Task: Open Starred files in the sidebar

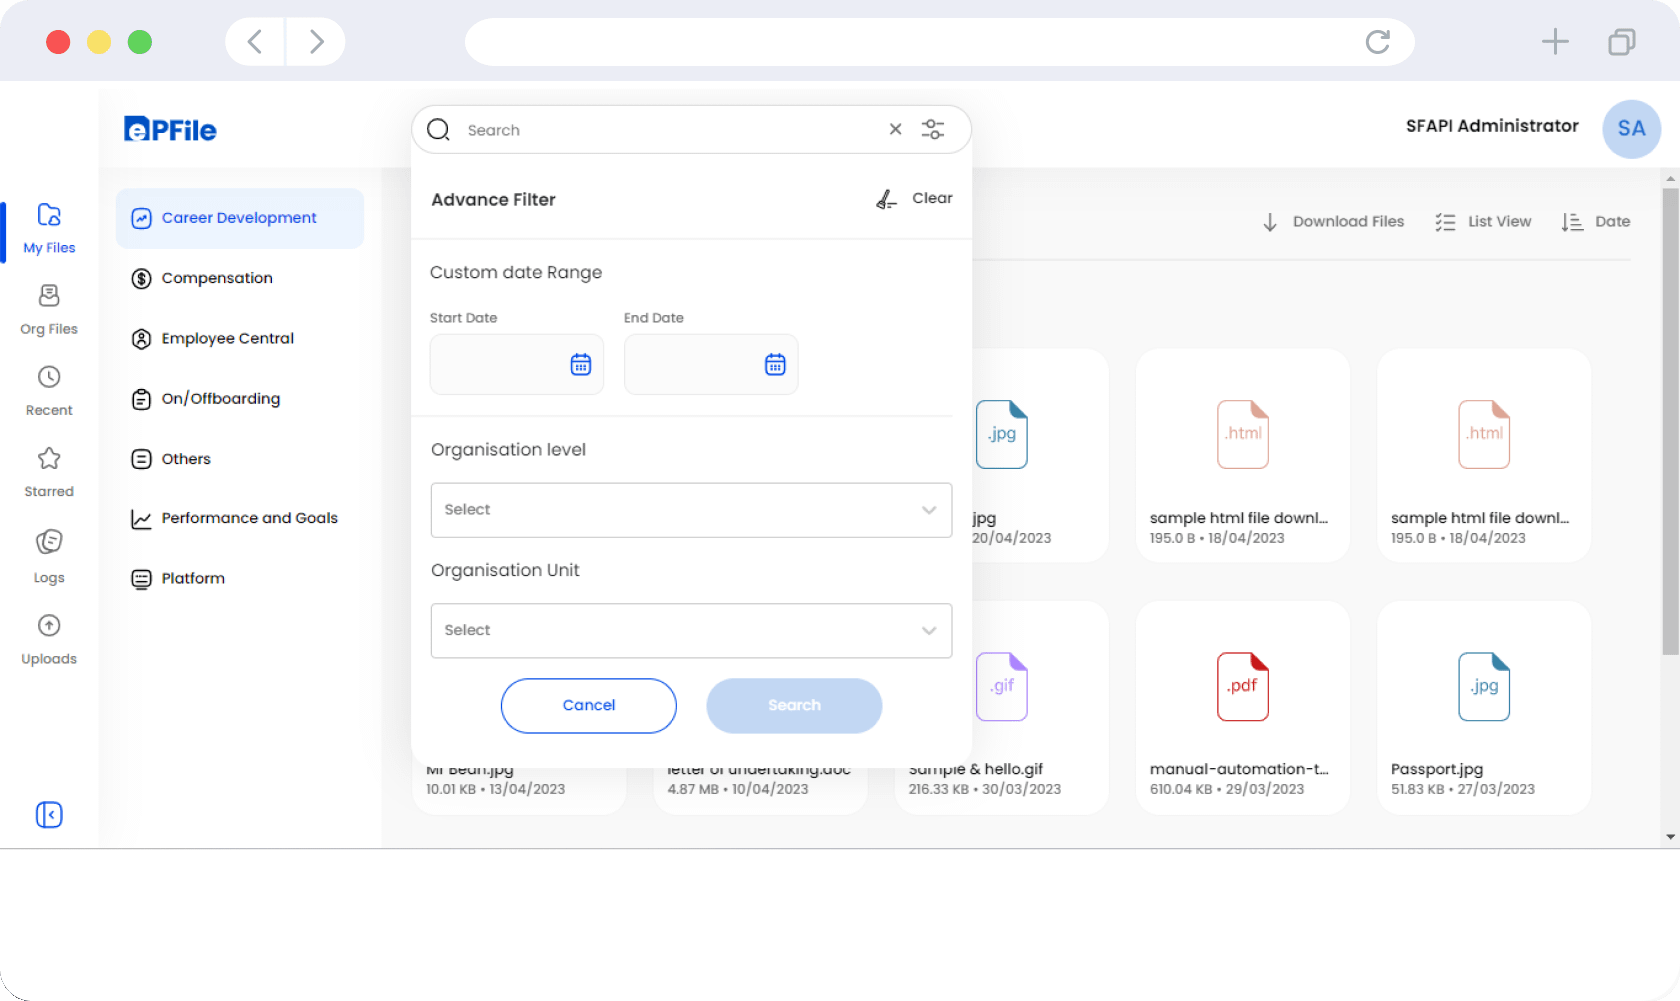Action: tap(49, 471)
